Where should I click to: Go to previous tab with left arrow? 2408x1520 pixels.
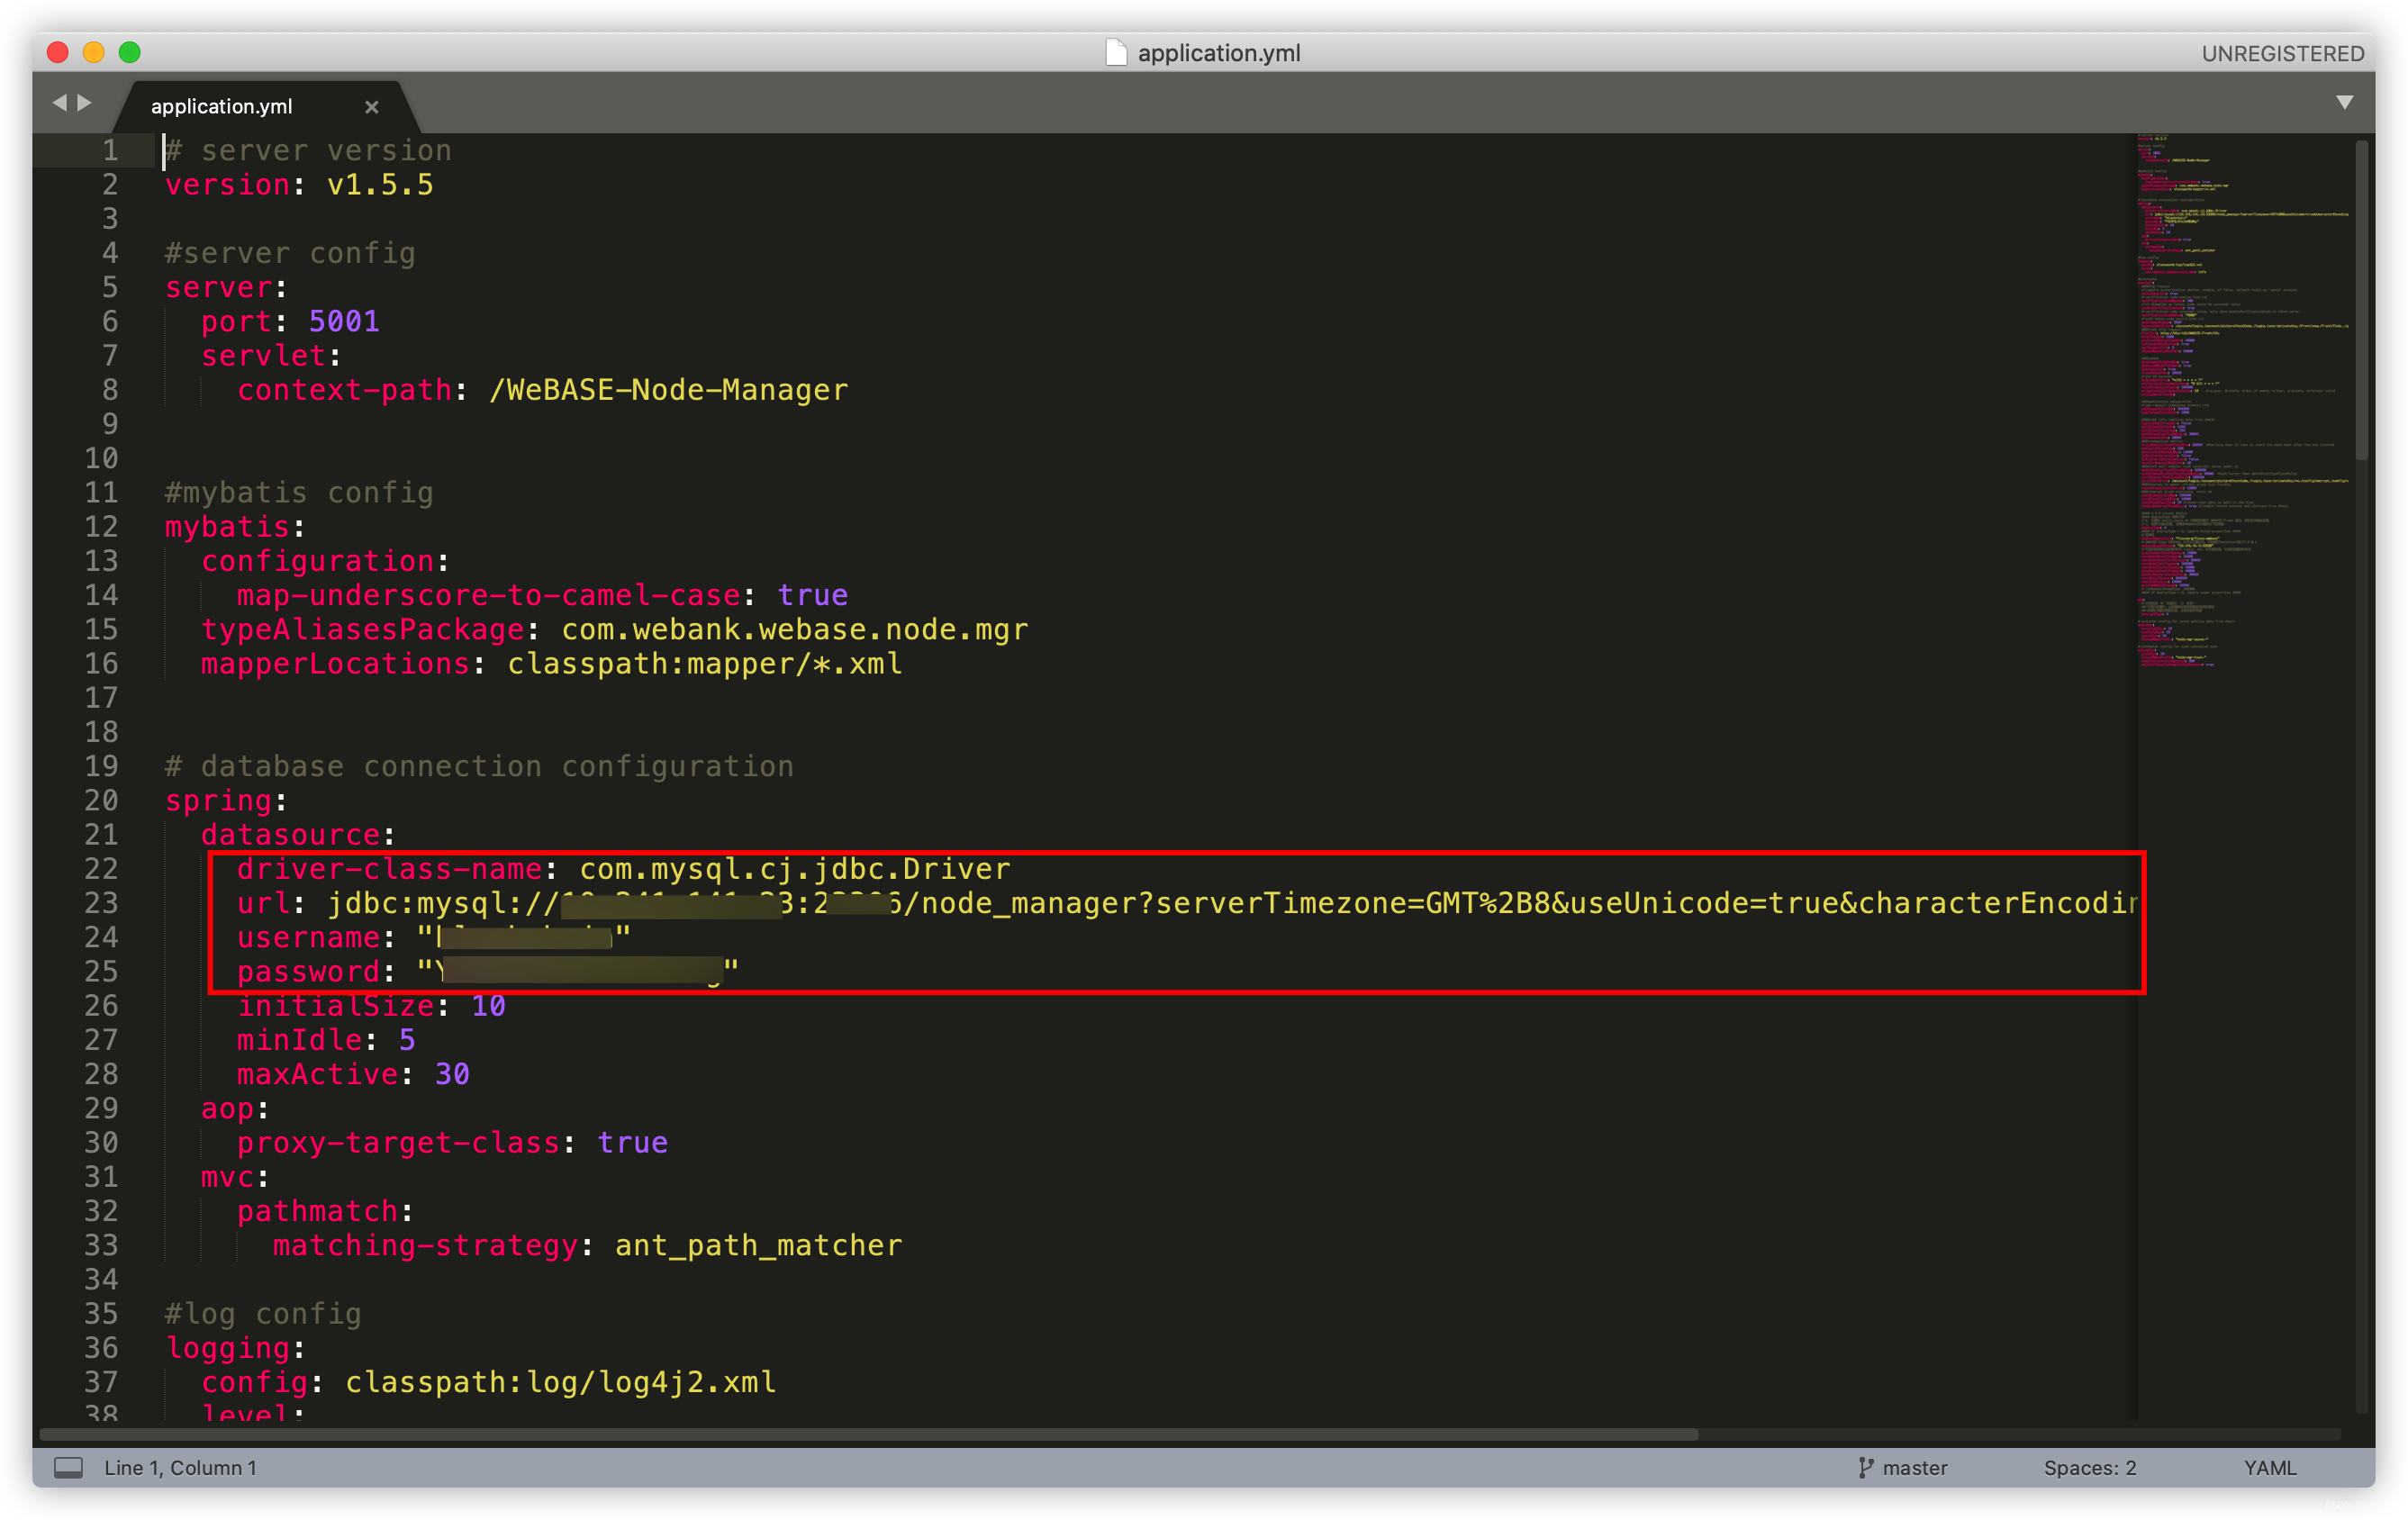click(x=60, y=102)
